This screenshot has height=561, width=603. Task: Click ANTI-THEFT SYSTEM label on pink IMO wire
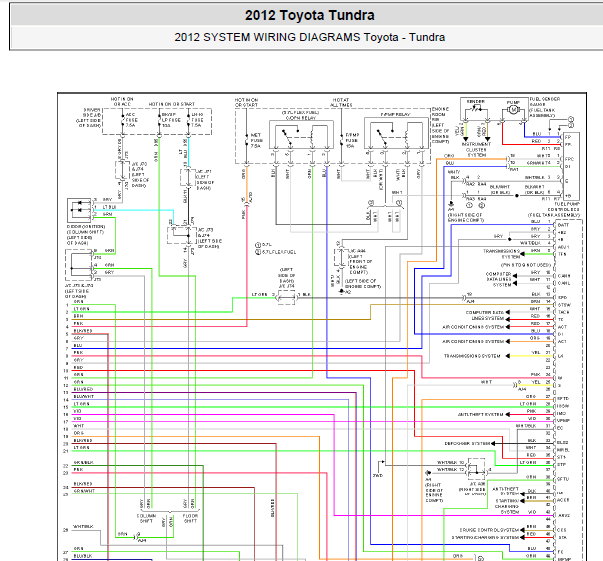tap(481, 415)
